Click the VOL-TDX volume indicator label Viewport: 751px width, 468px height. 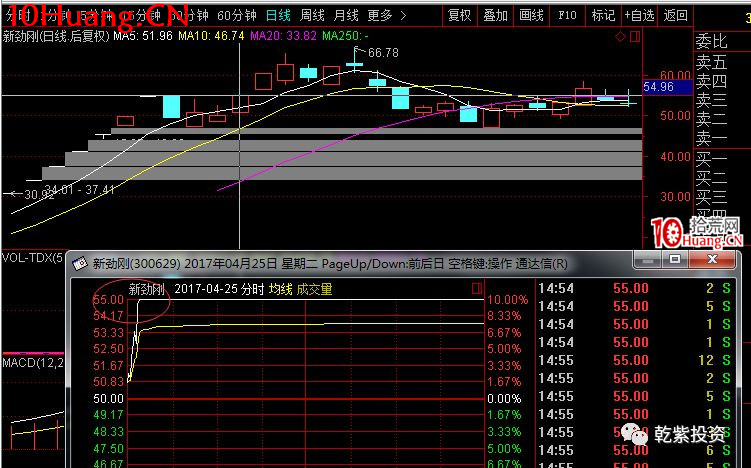(33, 258)
